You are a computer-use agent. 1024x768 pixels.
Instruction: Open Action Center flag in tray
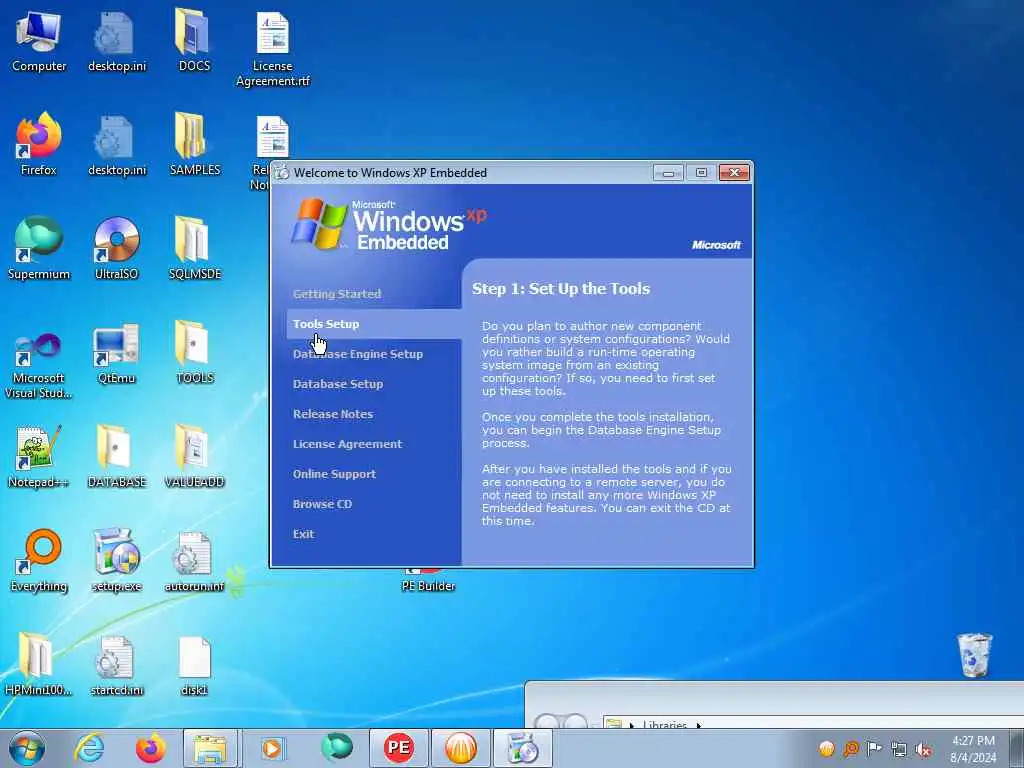coord(874,749)
